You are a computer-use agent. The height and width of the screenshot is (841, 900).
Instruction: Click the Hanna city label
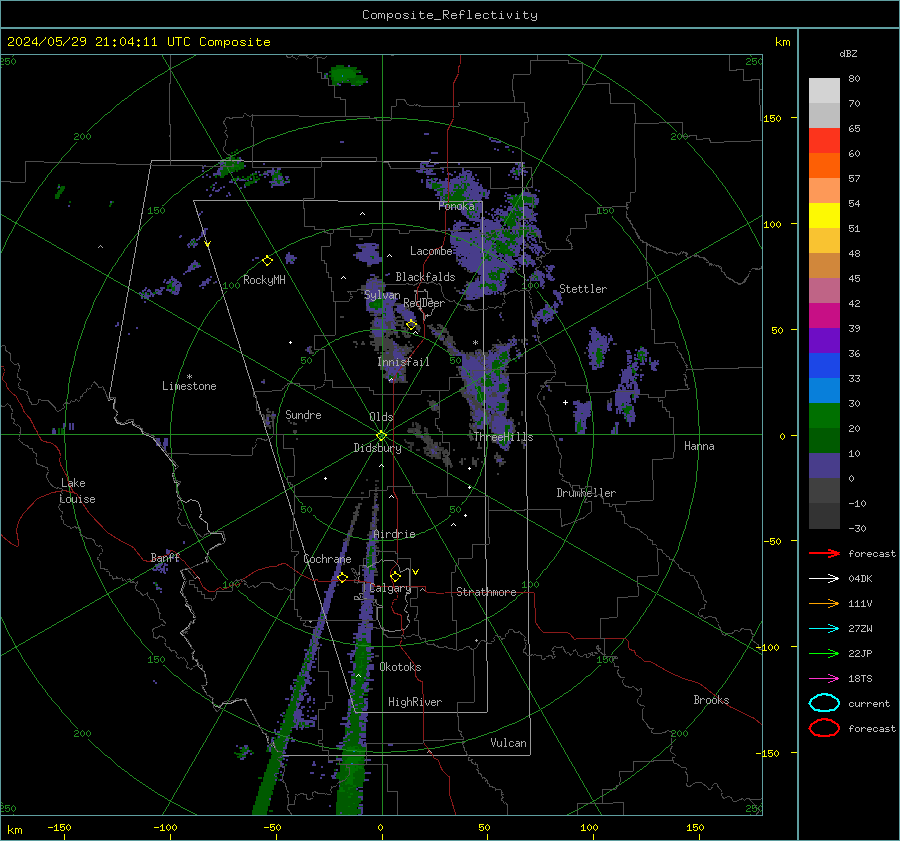[x=699, y=446]
